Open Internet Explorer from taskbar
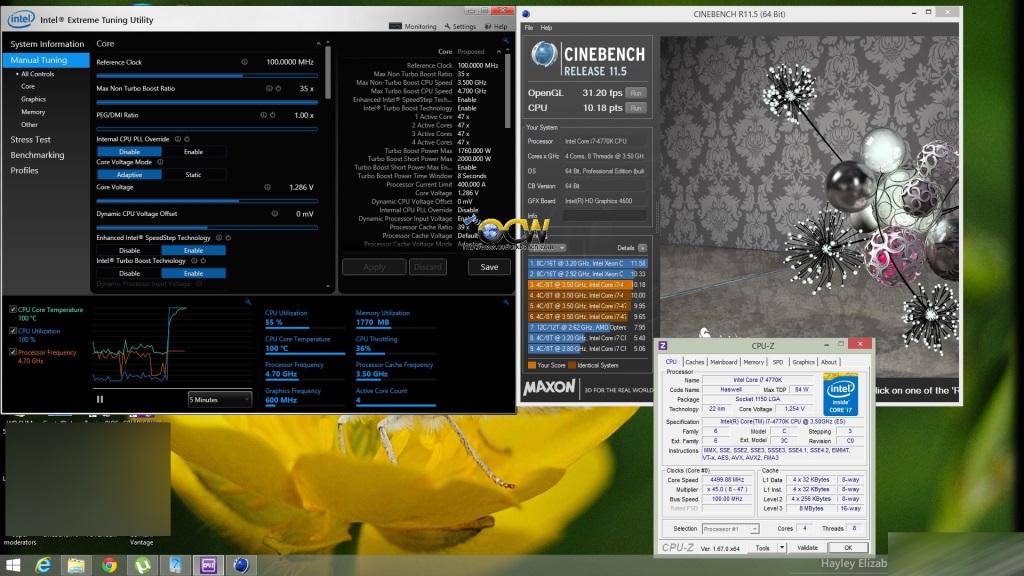Screen dimensions: 1024x576 (43, 565)
